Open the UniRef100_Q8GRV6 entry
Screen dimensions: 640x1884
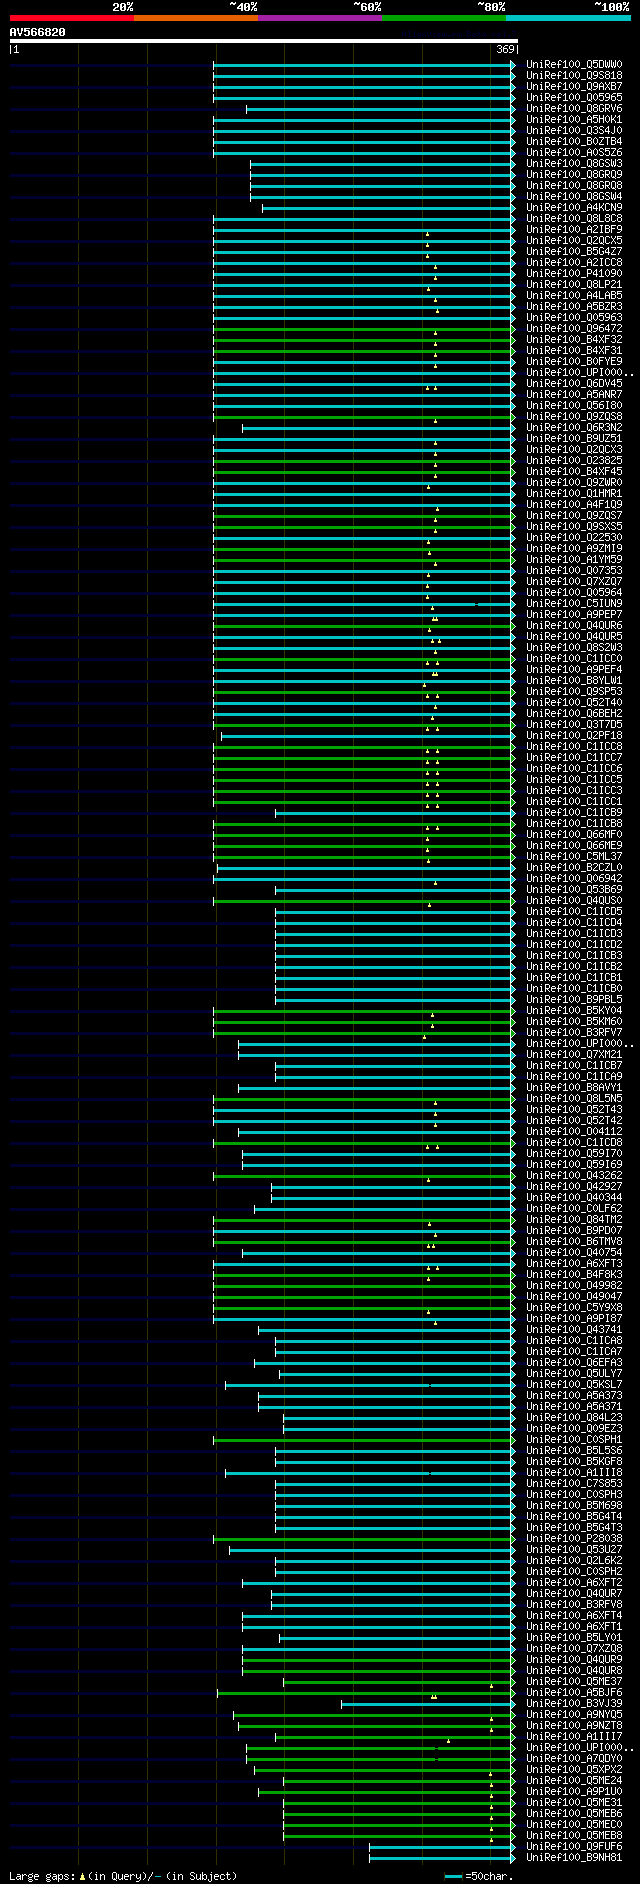tap(574, 108)
